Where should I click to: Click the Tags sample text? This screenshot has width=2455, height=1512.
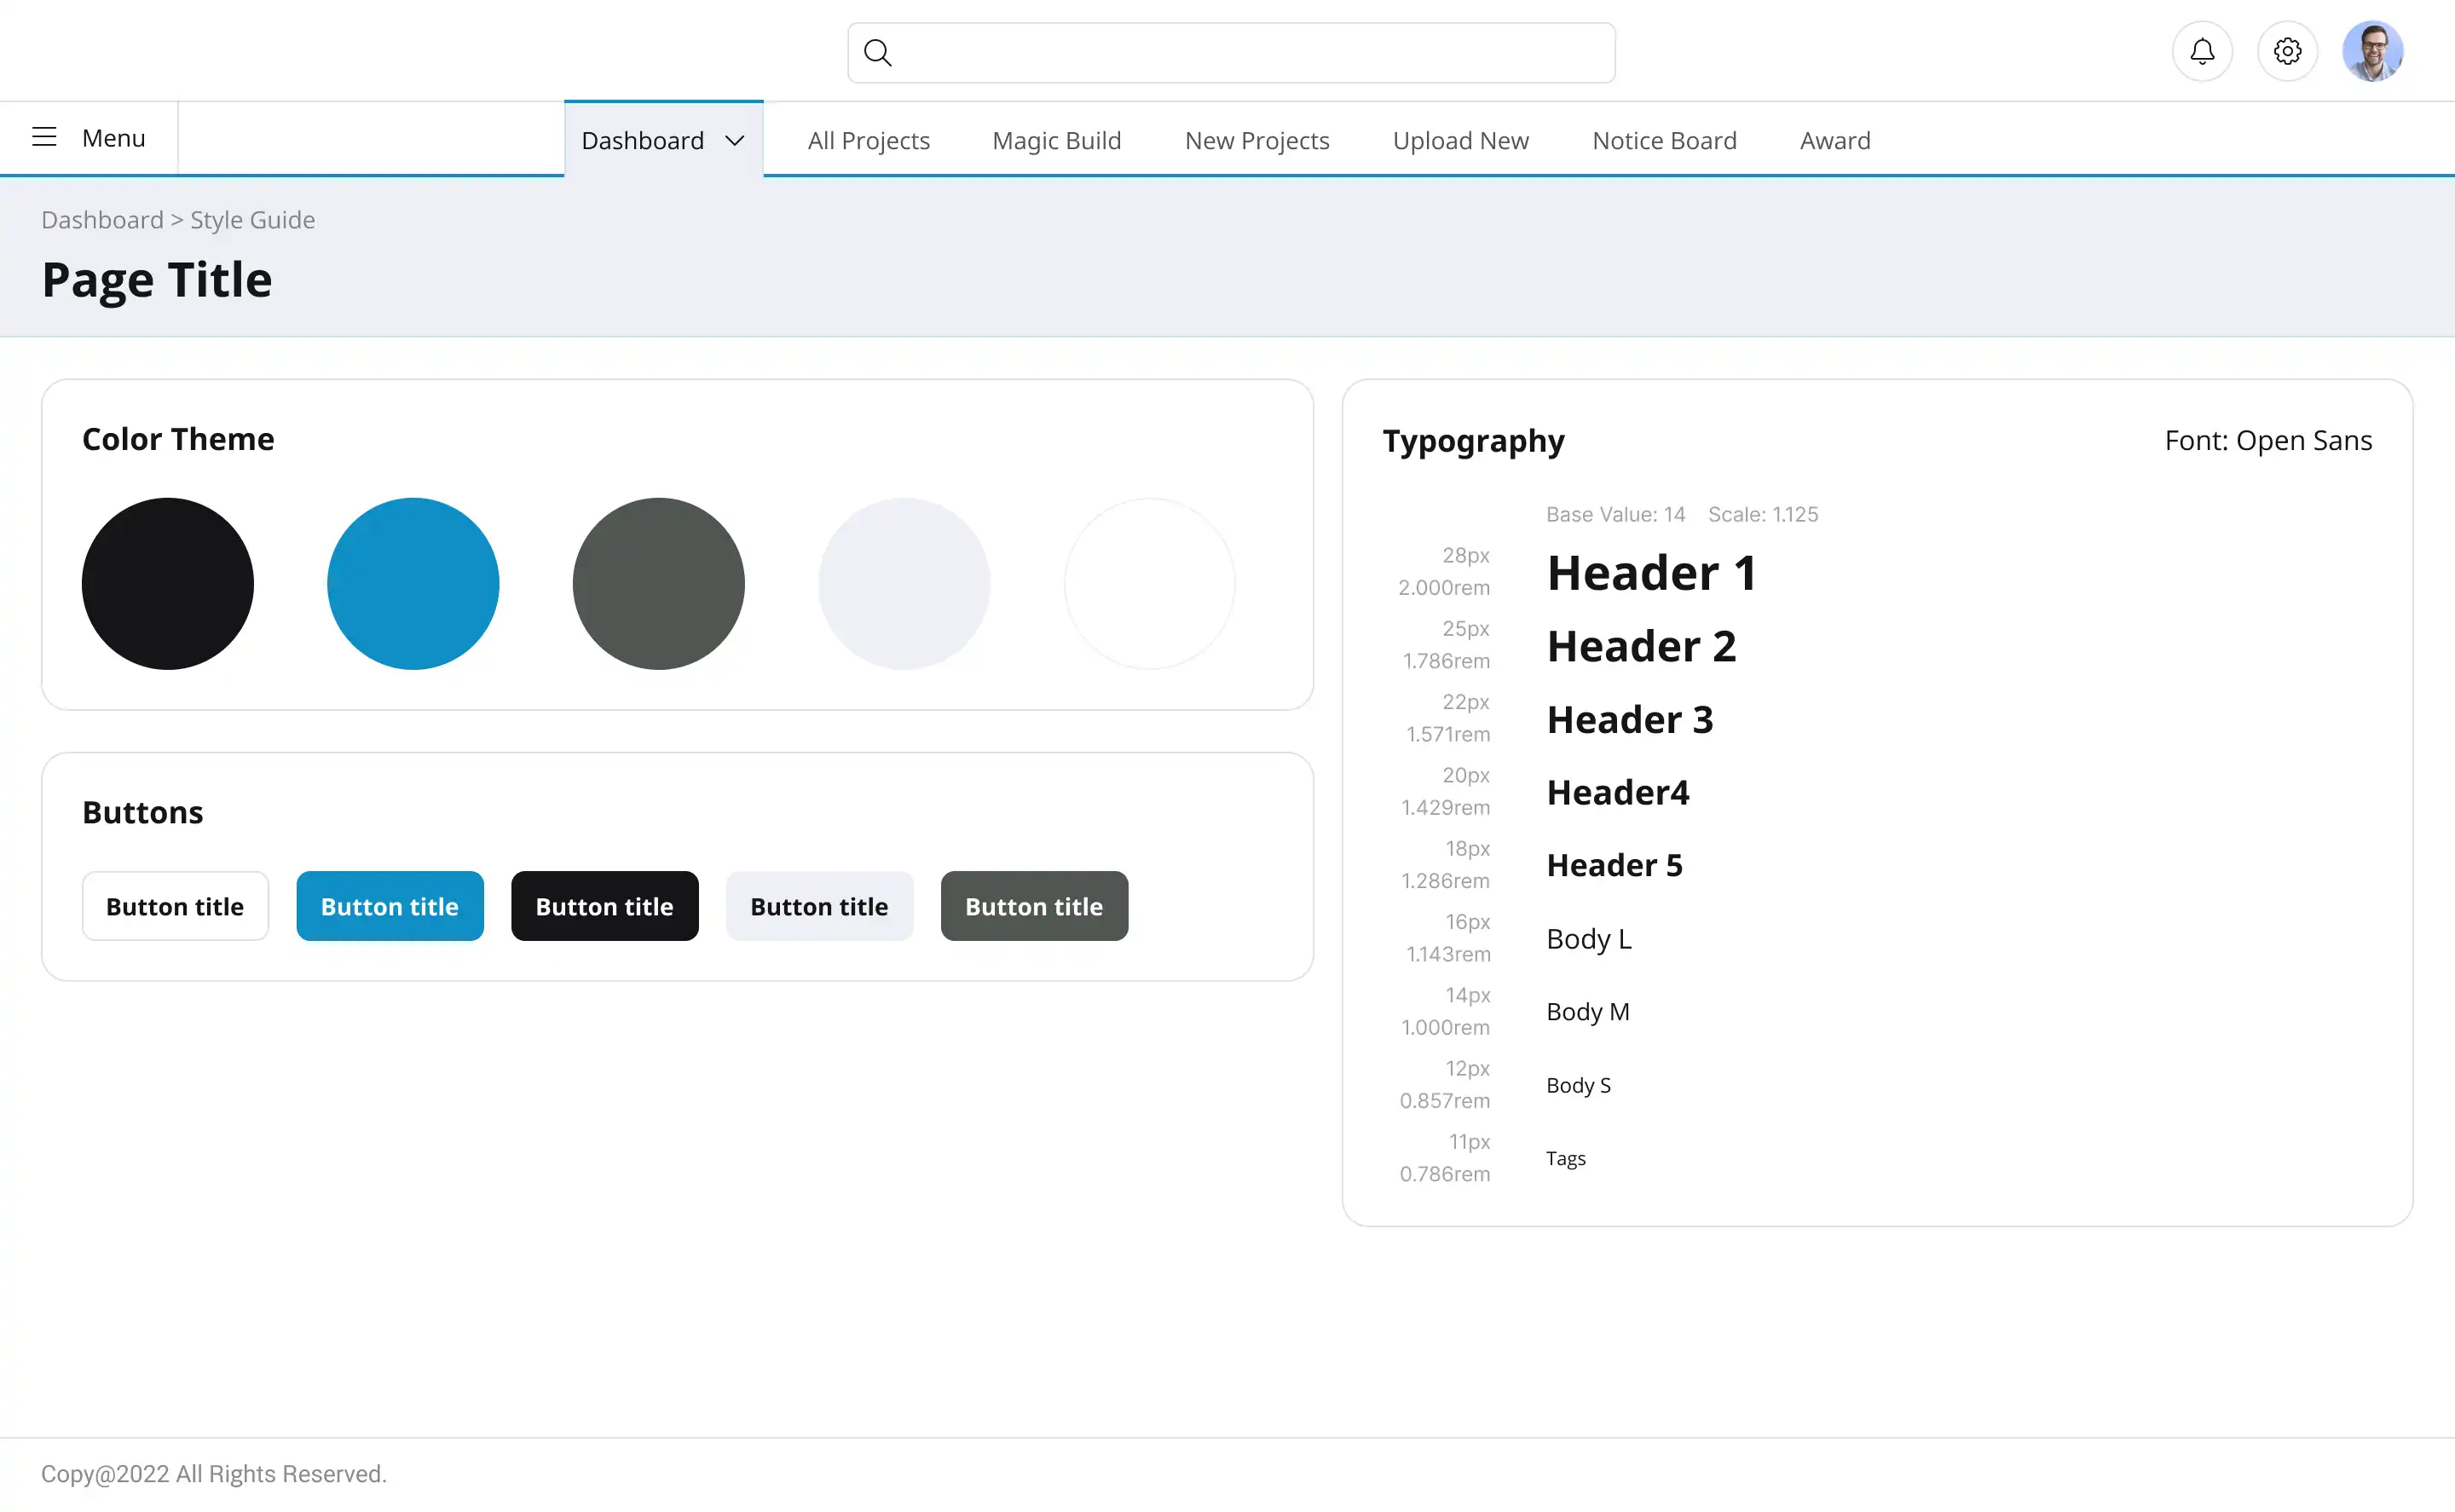pos(1566,1158)
